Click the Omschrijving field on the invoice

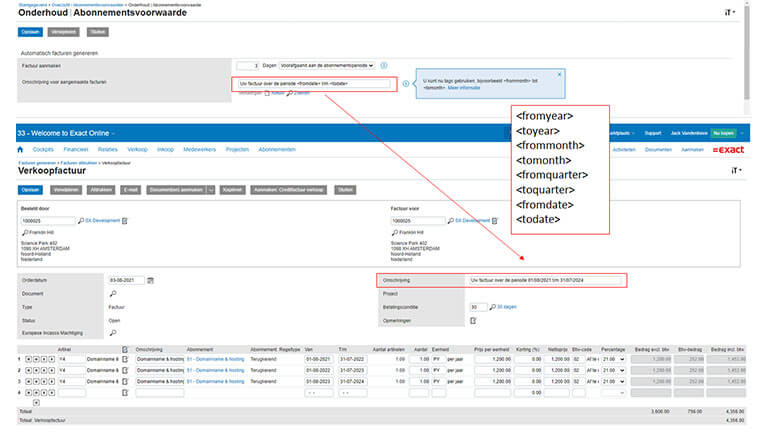(544, 281)
